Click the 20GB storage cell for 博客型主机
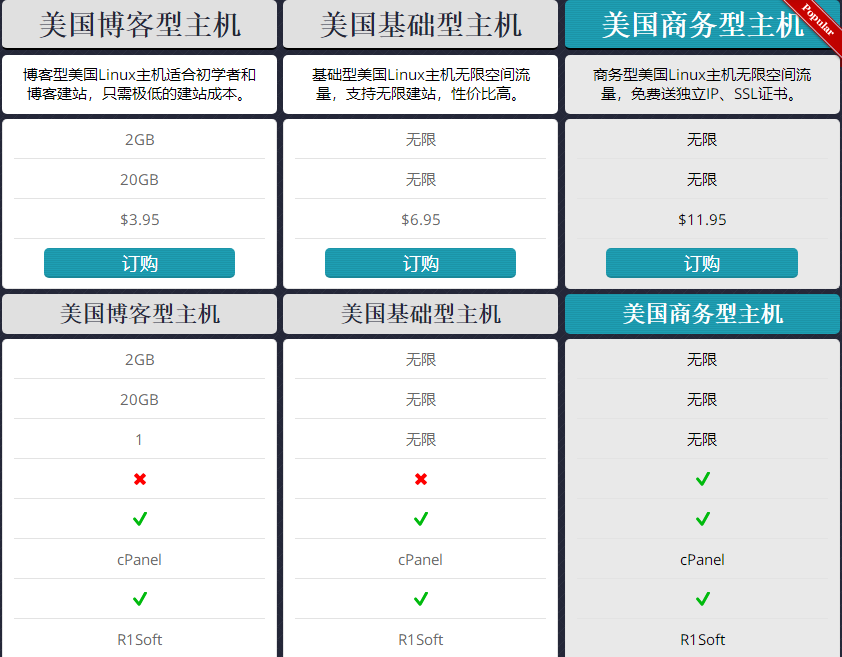The image size is (842, 657). 140,179
